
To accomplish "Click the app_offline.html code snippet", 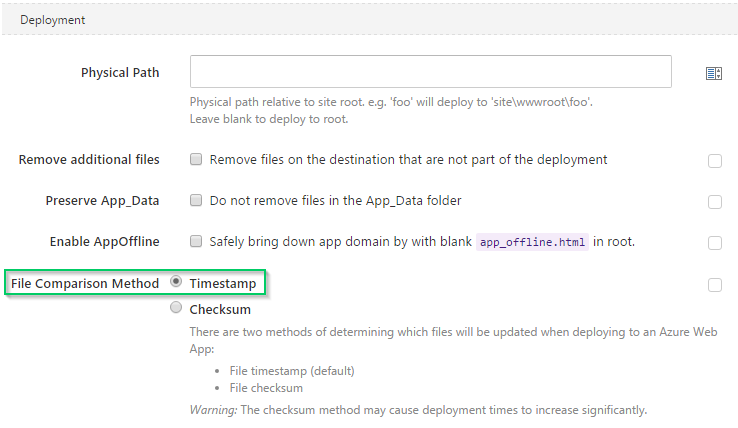I will 532,242.
